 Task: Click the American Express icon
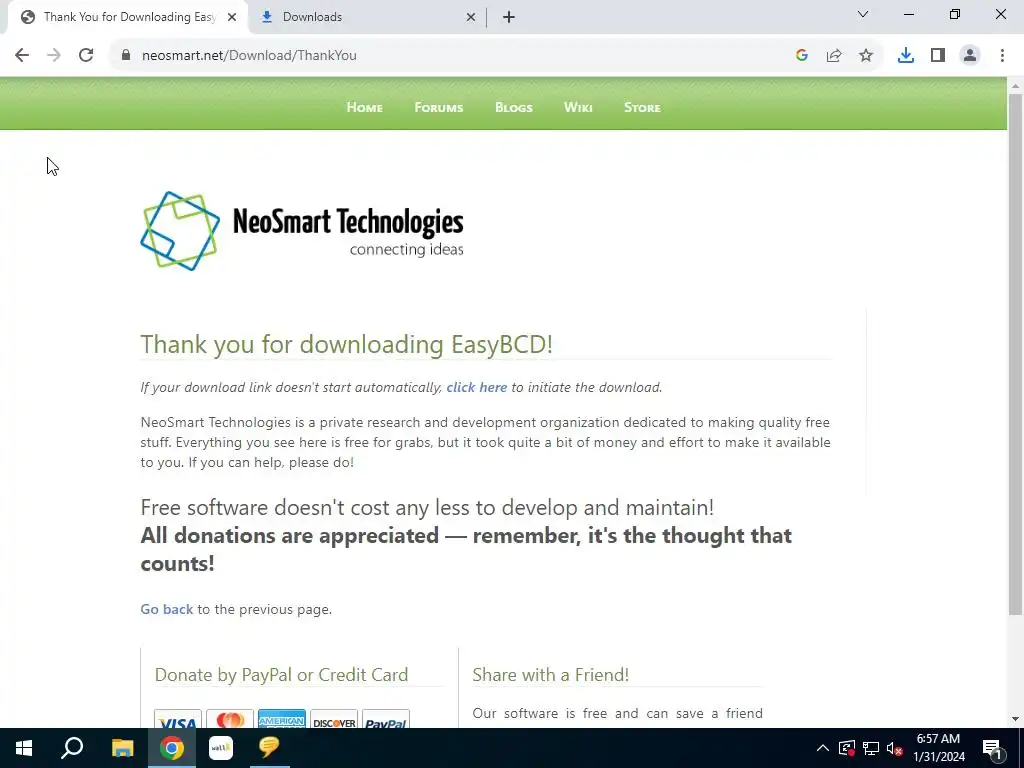coord(281,720)
